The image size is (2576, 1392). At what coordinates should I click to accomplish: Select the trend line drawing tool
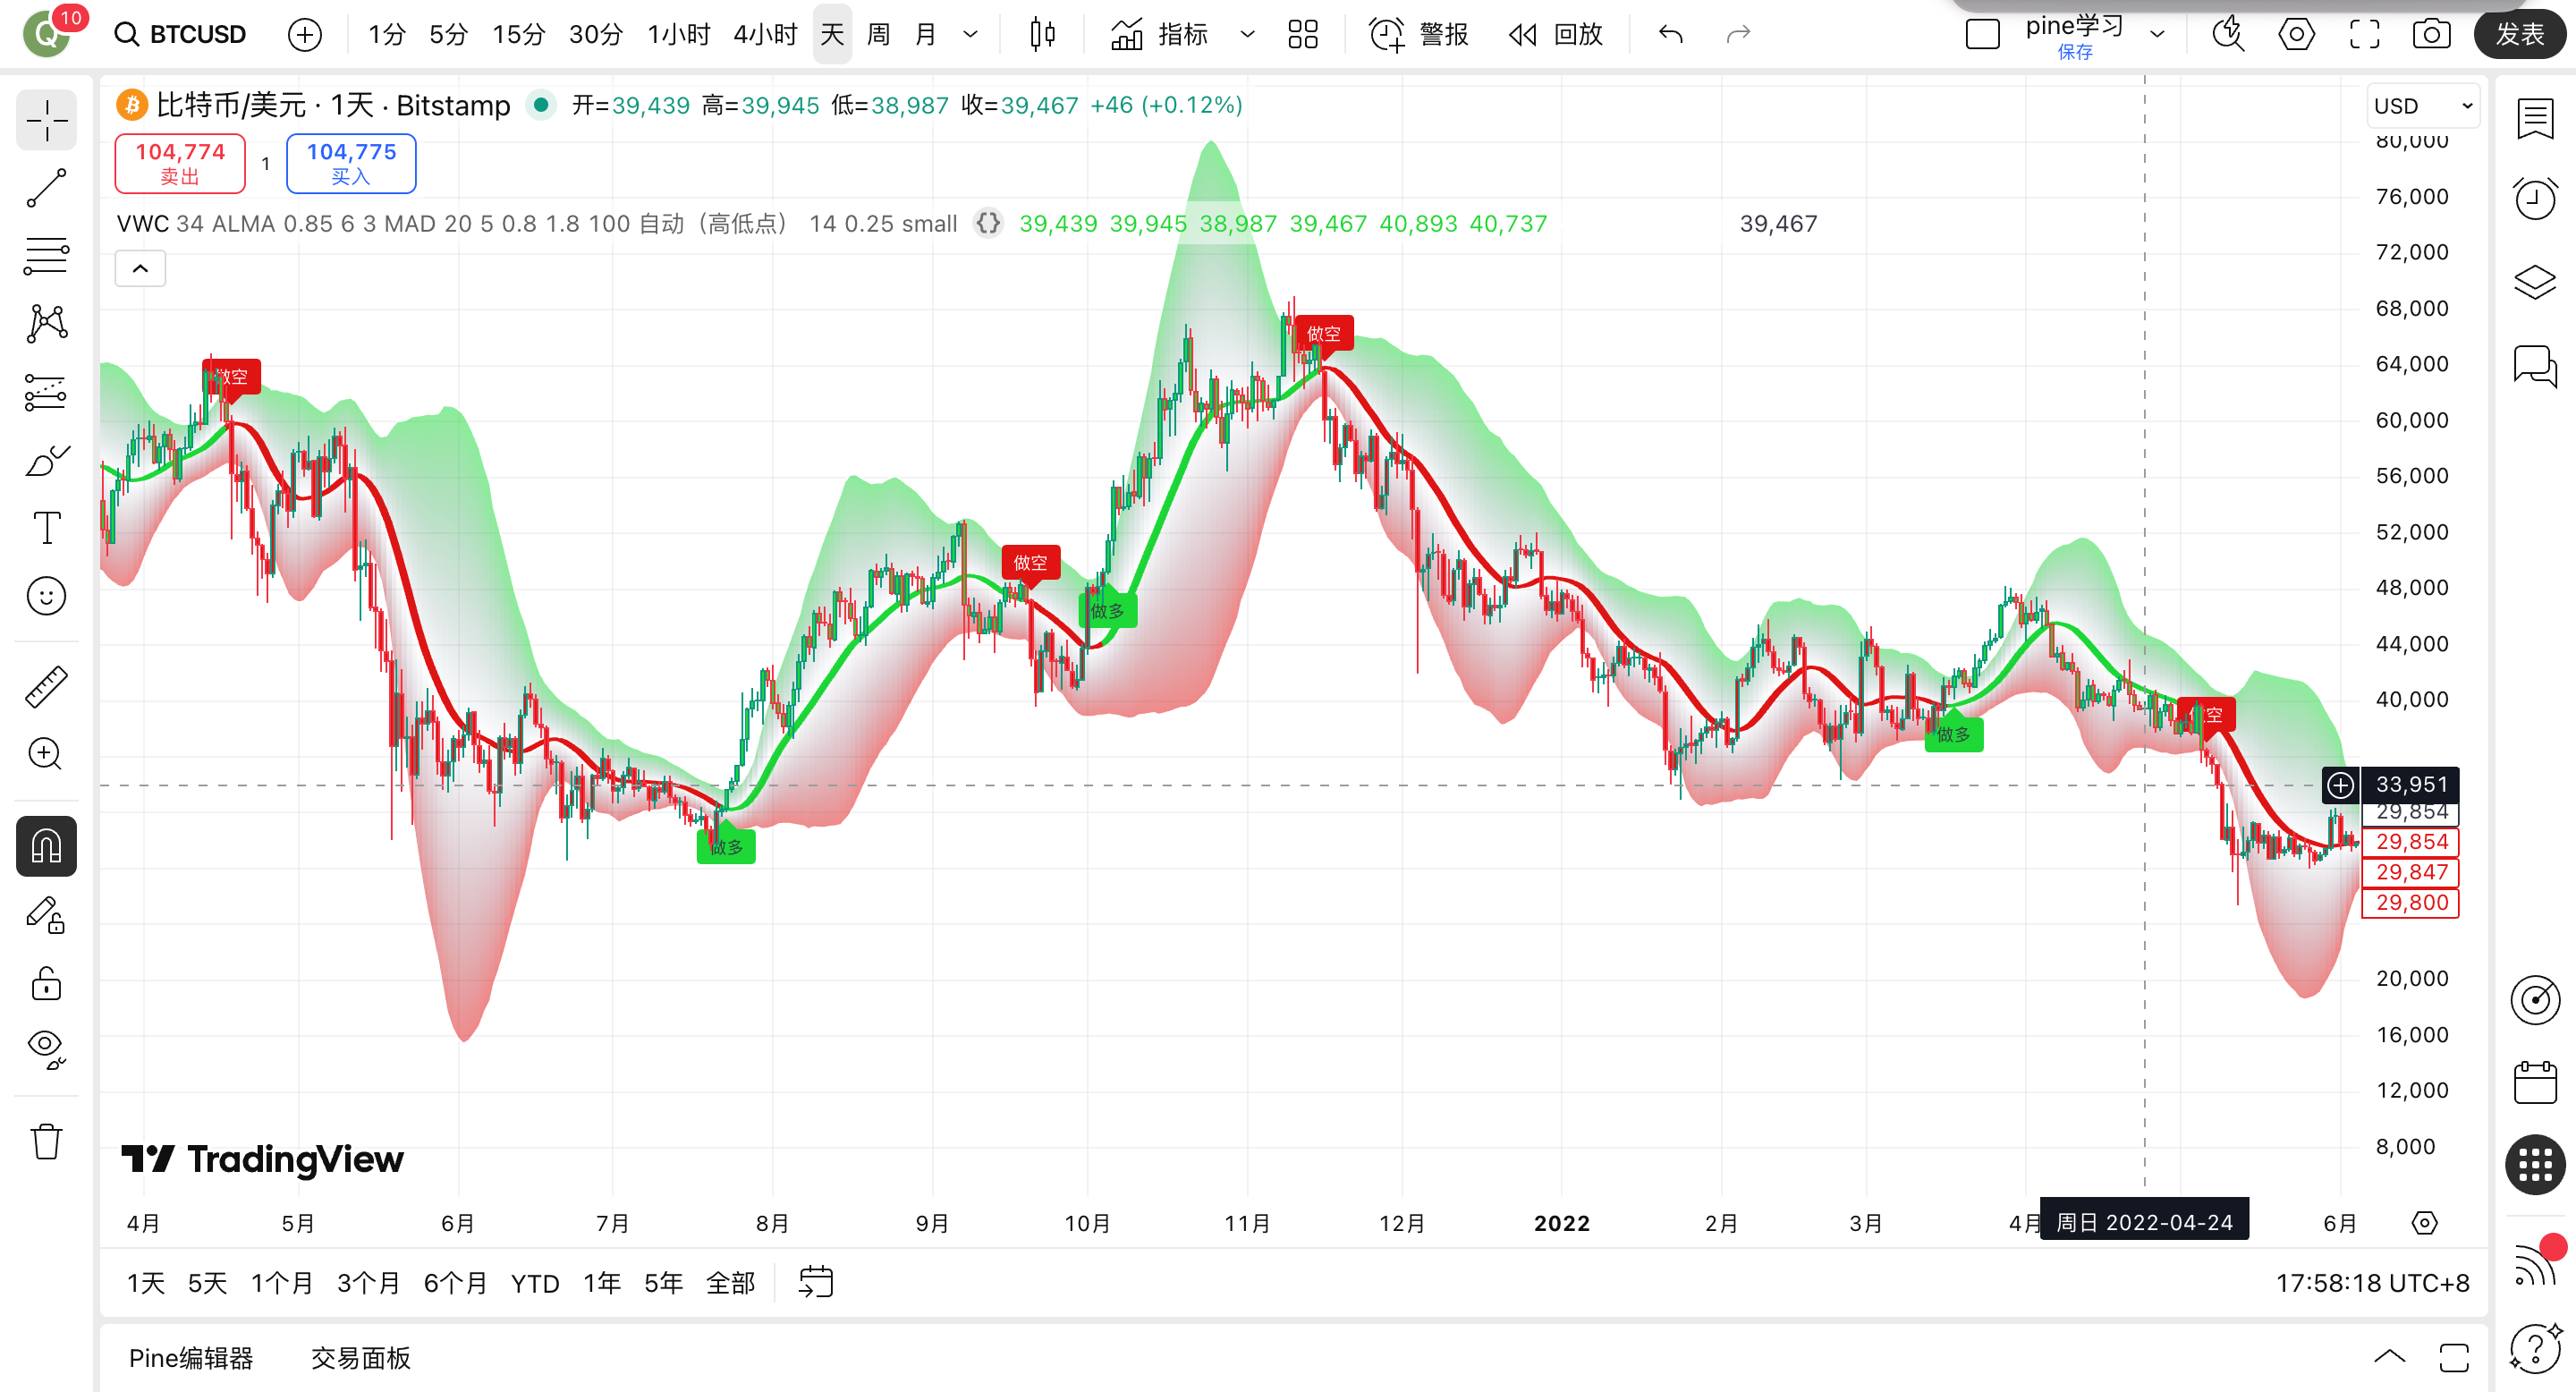pos(46,188)
